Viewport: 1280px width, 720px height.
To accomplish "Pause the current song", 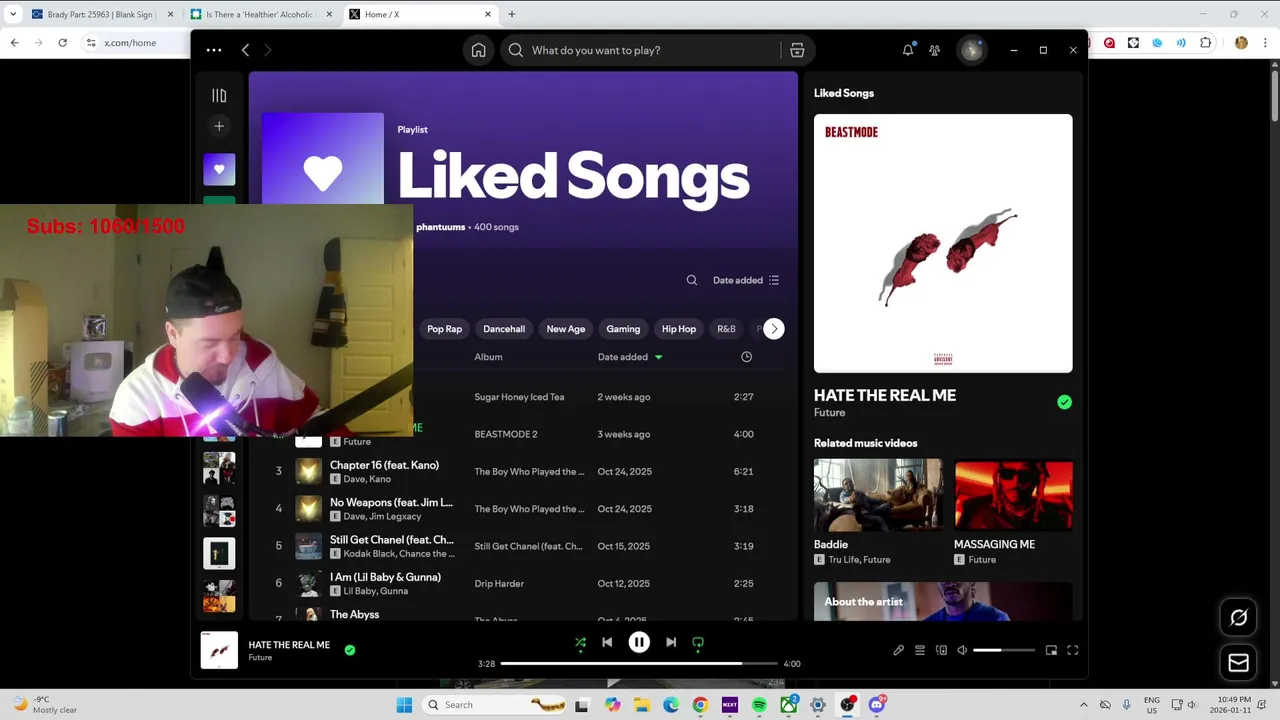I will [x=639, y=643].
